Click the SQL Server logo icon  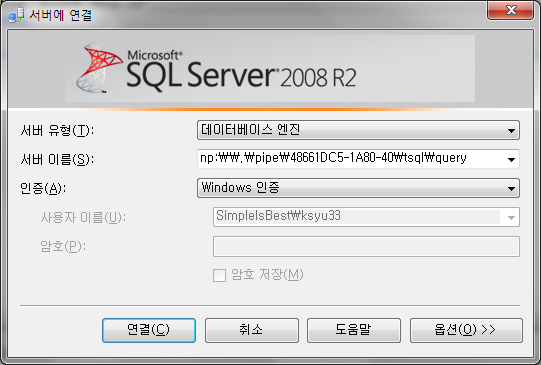click(99, 68)
